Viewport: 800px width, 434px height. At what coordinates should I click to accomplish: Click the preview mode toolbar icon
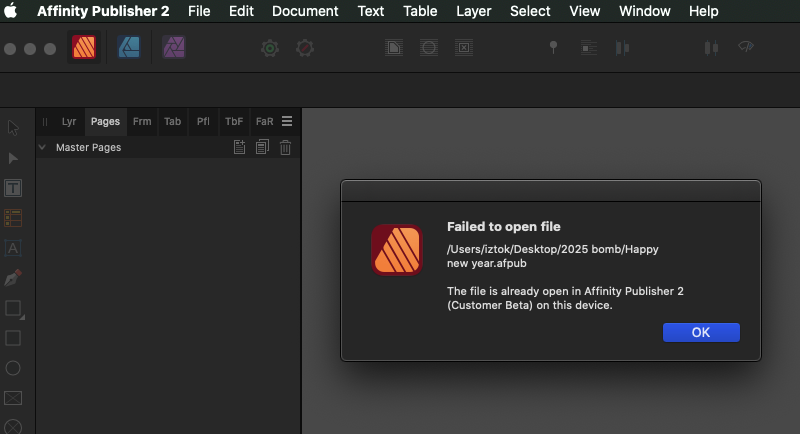[746, 47]
